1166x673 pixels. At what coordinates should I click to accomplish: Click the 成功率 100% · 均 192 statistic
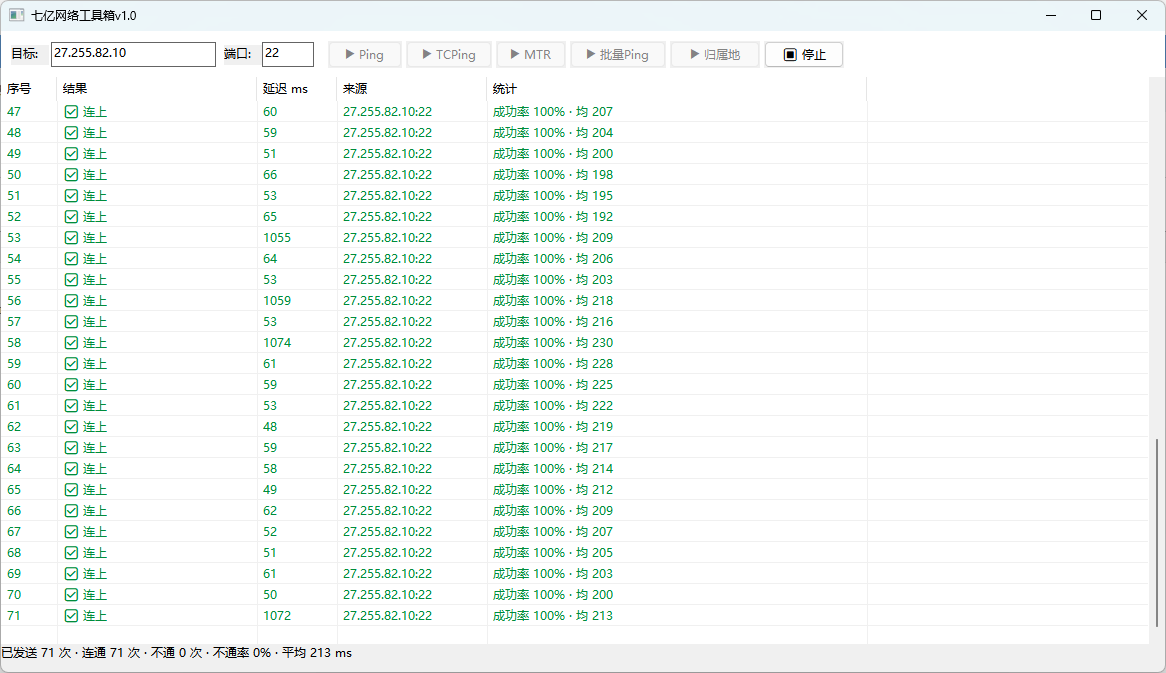(x=553, y=217)
